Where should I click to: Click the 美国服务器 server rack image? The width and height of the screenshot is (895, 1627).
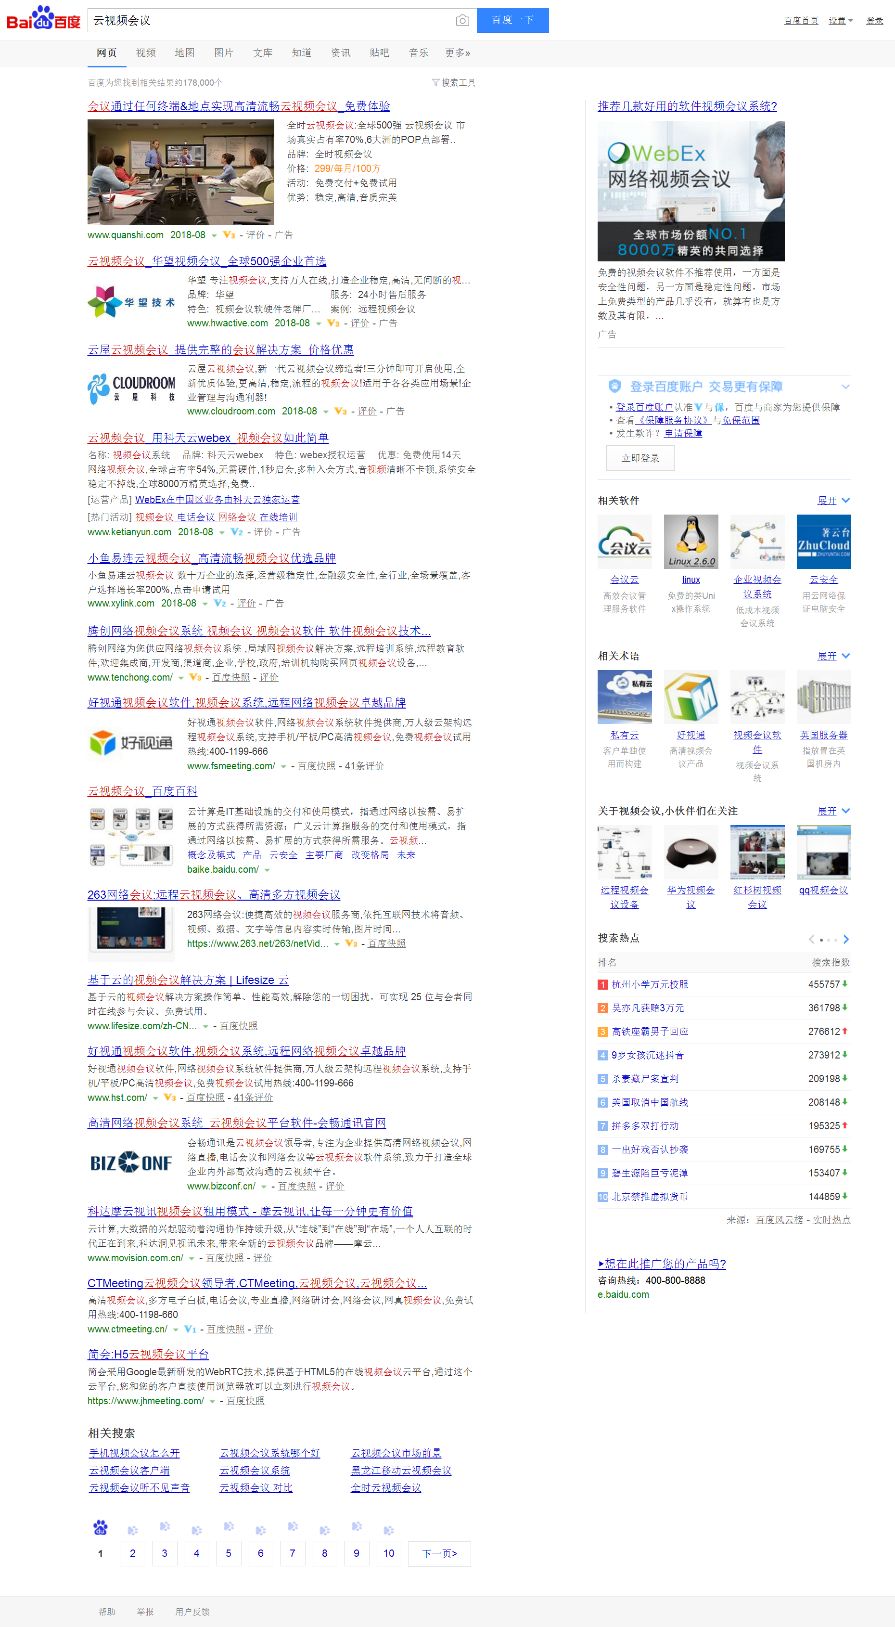(x=824, y=697)
